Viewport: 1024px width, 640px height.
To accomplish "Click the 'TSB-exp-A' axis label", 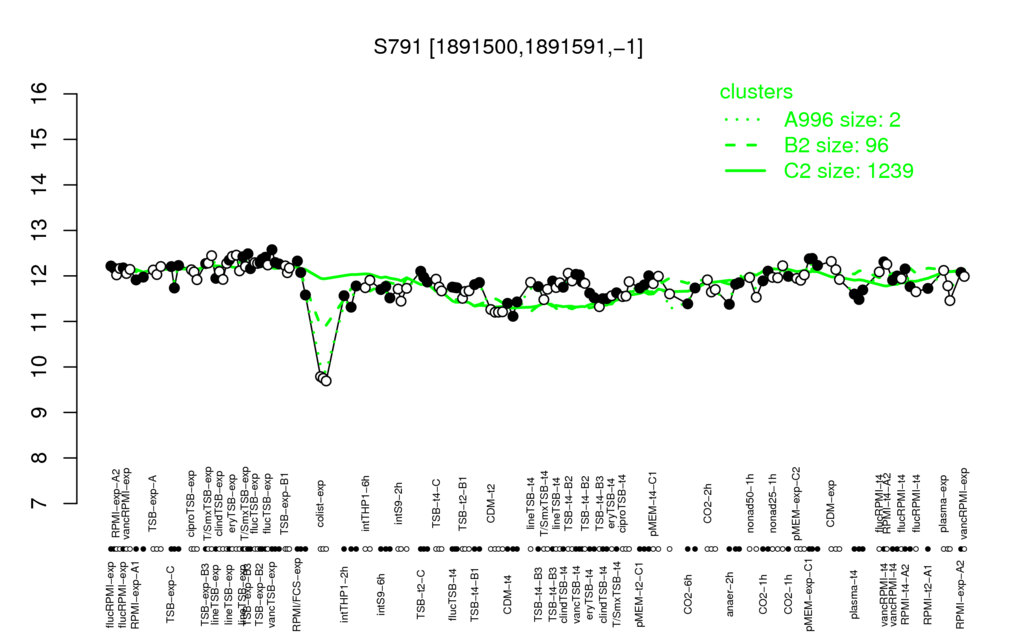I will pyautogui.click(x=153, y=505).
